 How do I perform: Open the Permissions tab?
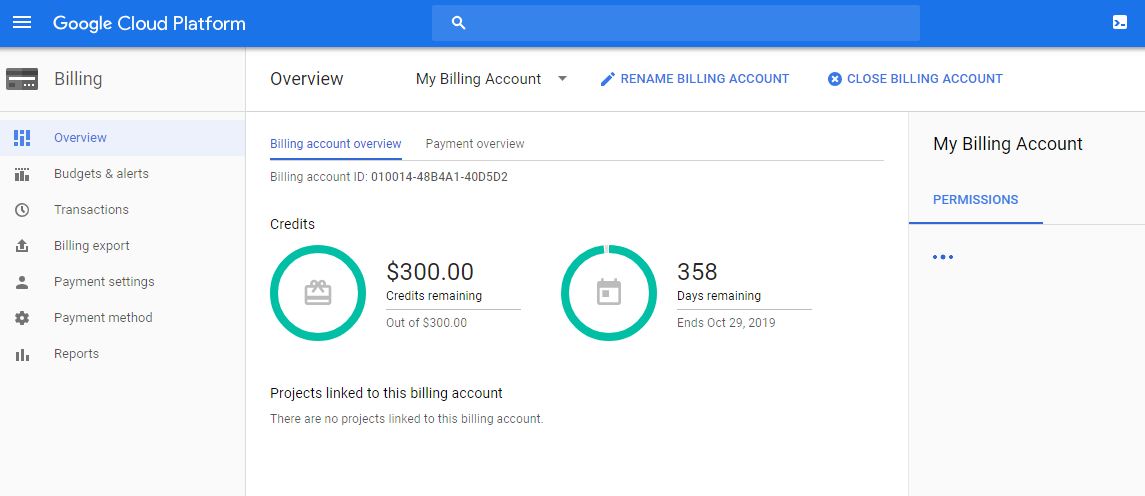975,200
